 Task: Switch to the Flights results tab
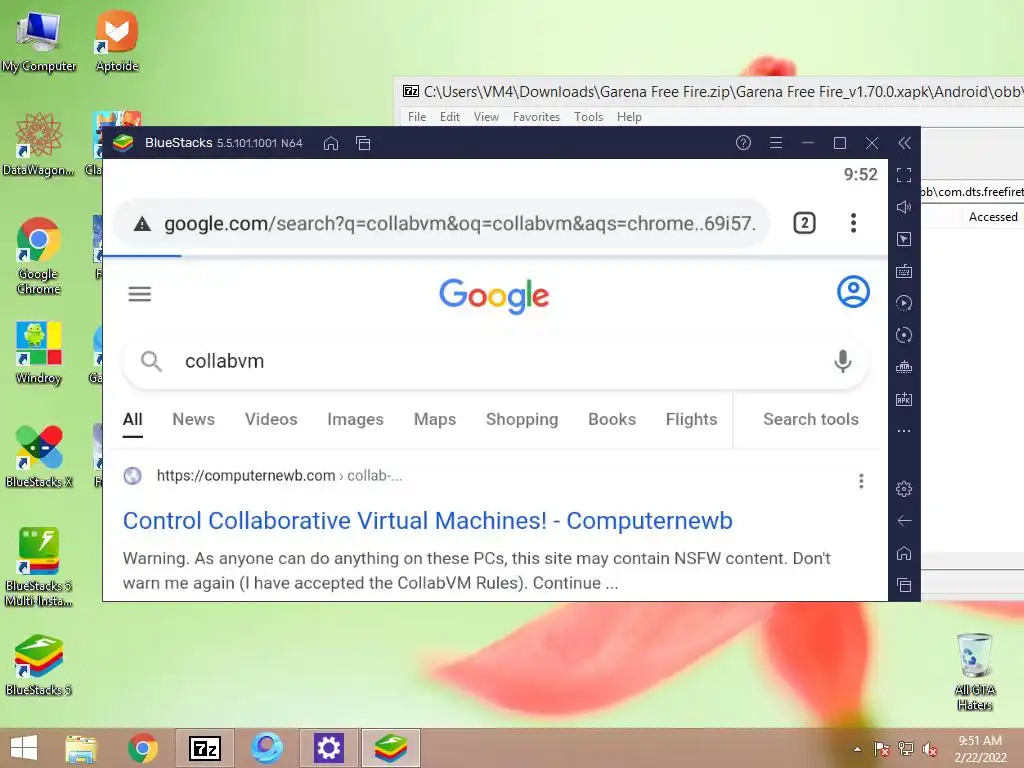(692, 419)
